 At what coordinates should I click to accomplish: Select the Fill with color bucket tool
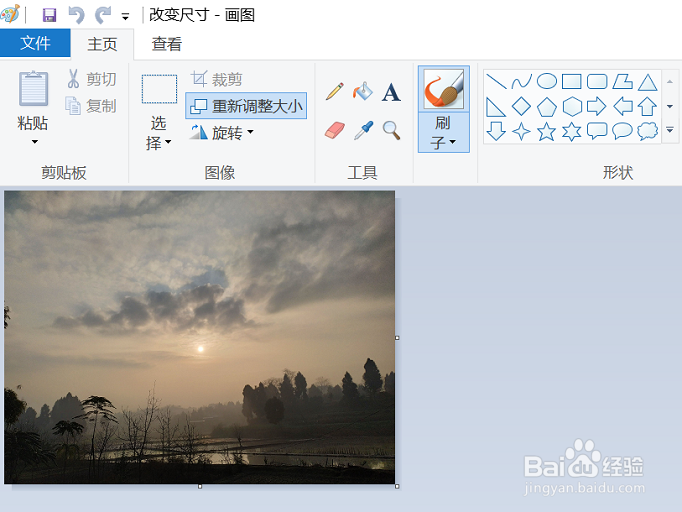point(363,91)
